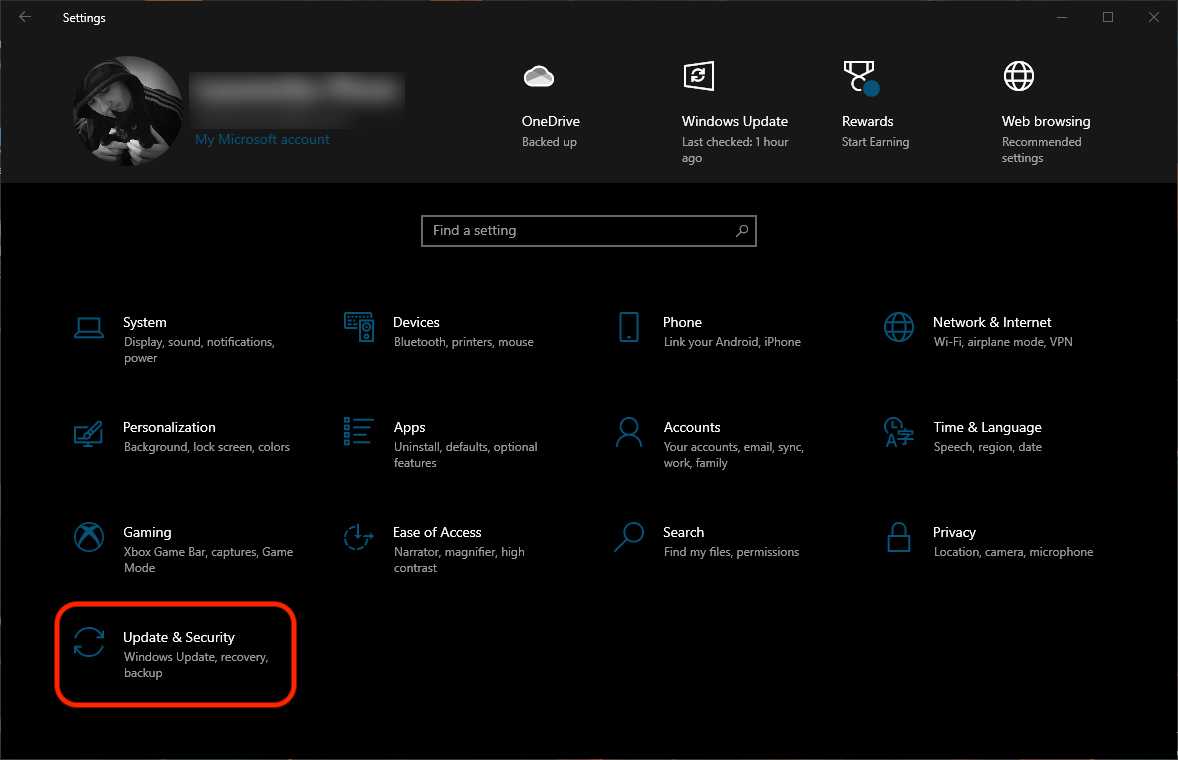
Task: Click the Ease of Access icon
Action: pyautogui.click(x=359, y=537)
